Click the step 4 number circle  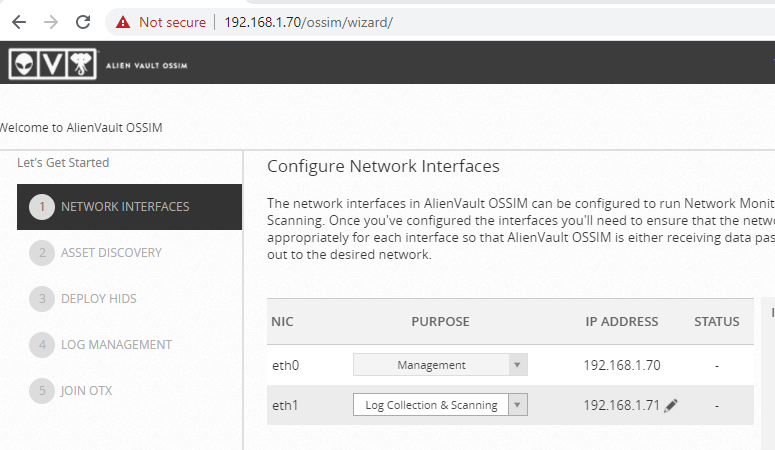pos(42,345)
